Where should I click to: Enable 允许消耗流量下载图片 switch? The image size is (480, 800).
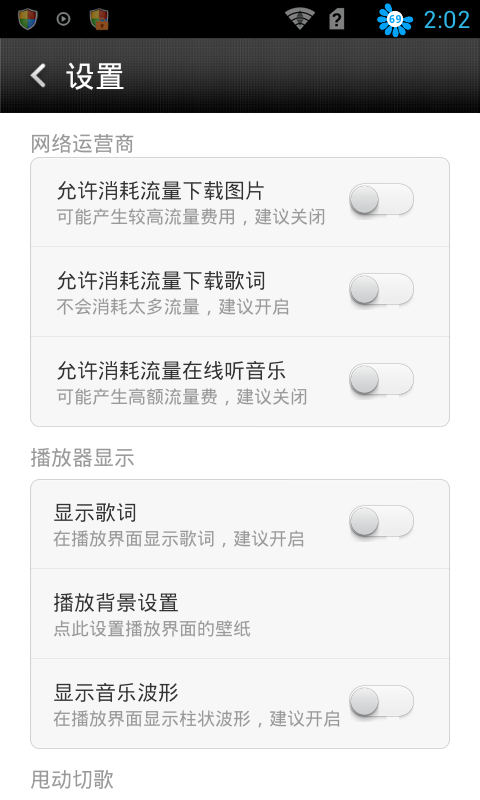tap(381, 199)
